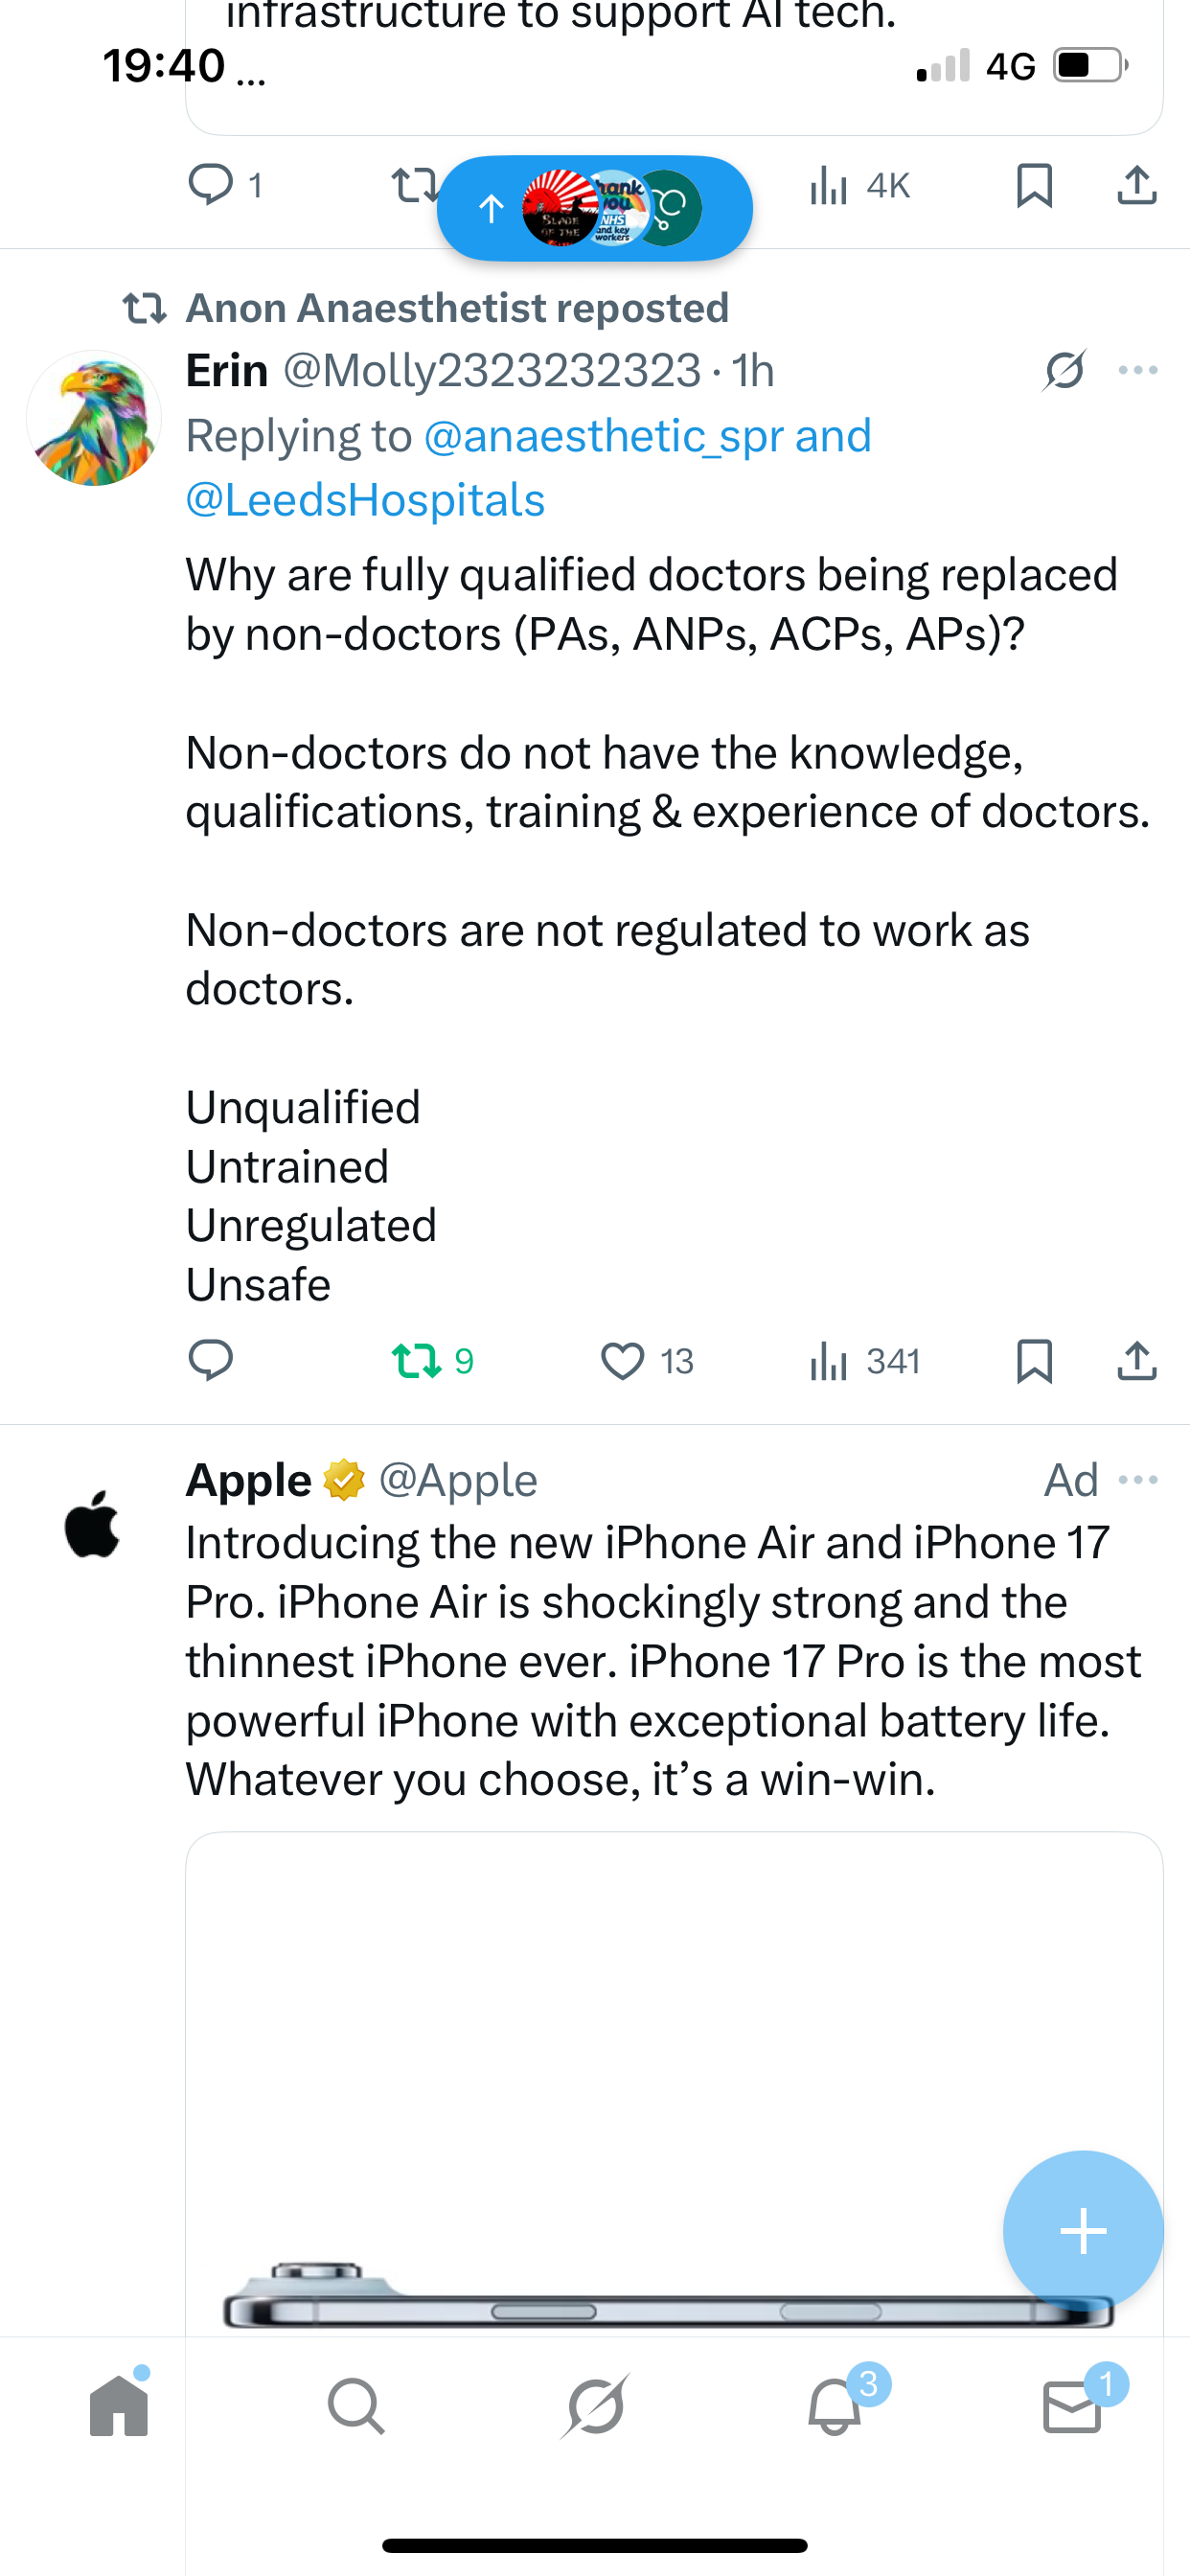Open Erin's profile picture
Screen dimensions: 1190x2576
click(94, 418)
